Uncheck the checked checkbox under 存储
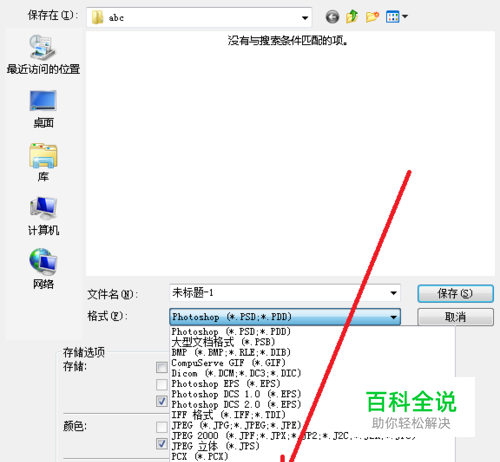The height and width of the screenshot is (462, 500). coord(162,401)
